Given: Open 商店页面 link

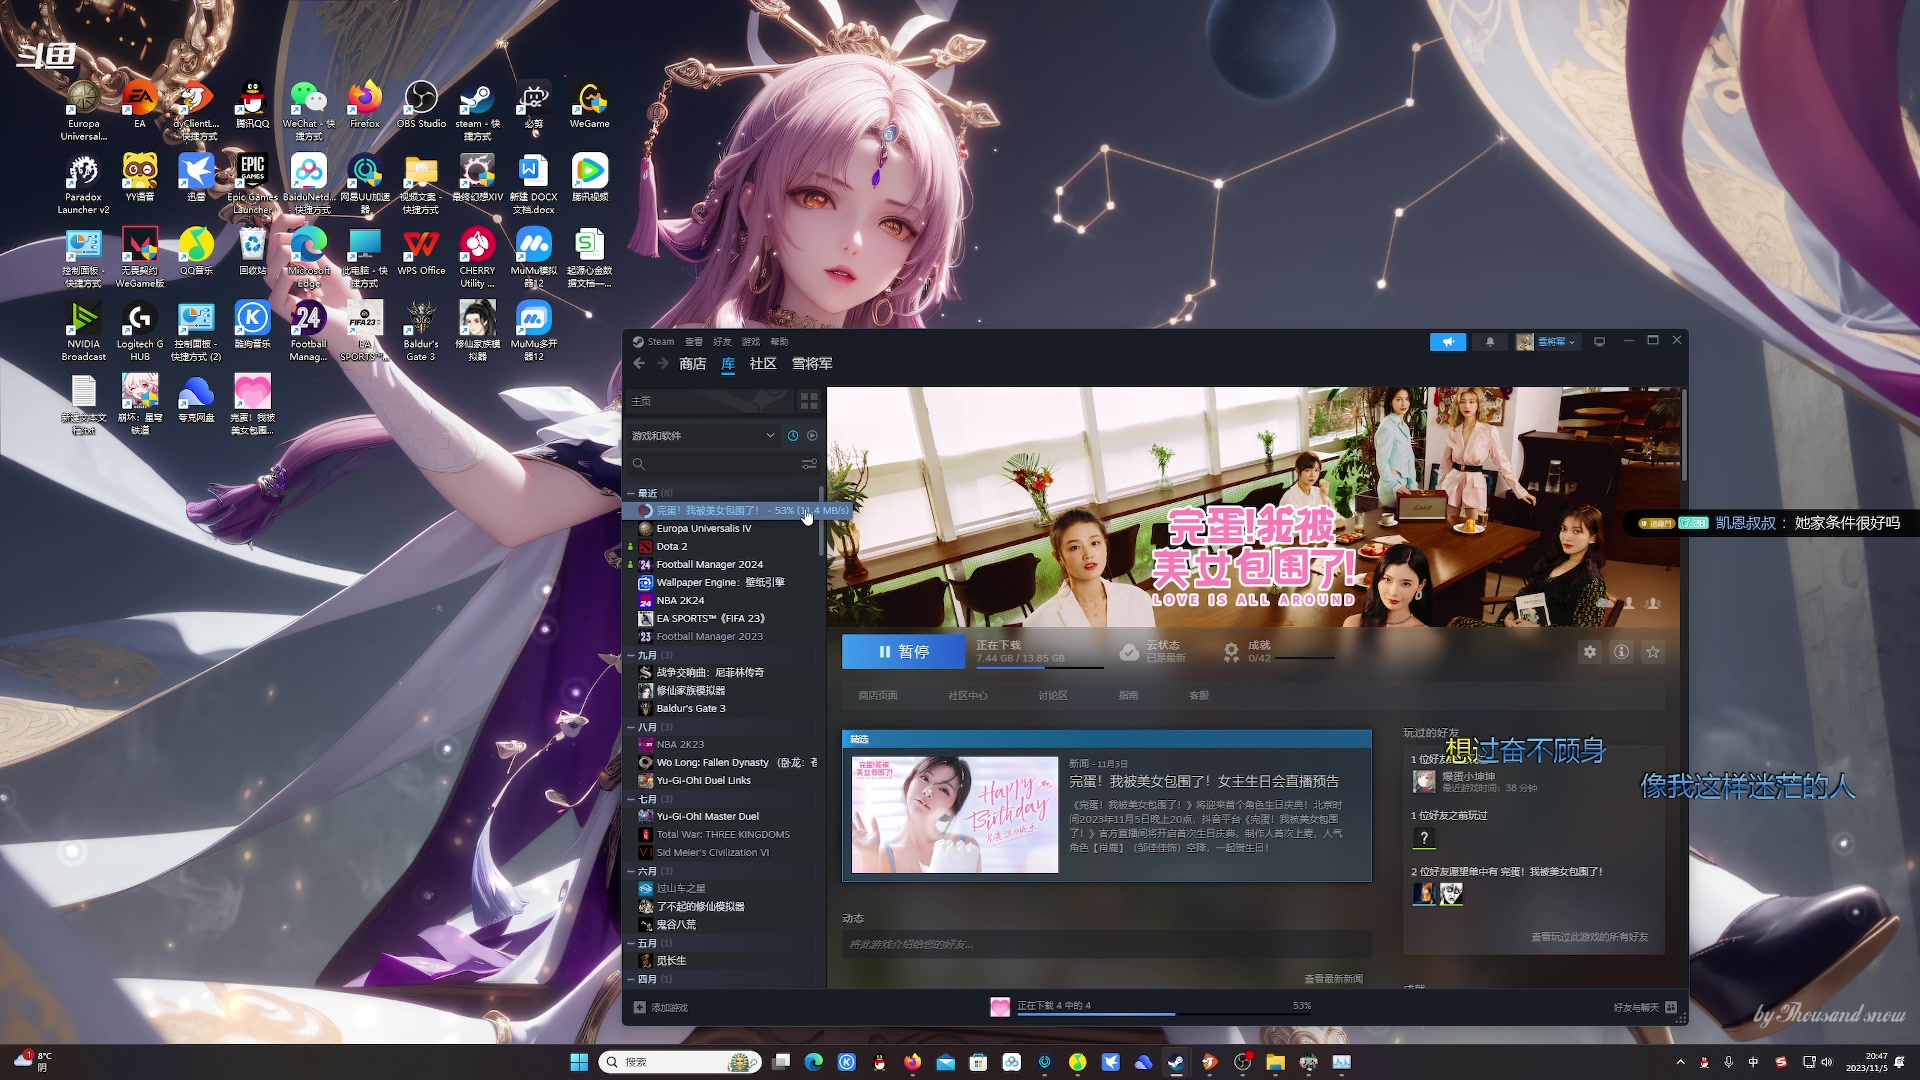Looking at the screenshot, I should (878, 696).
